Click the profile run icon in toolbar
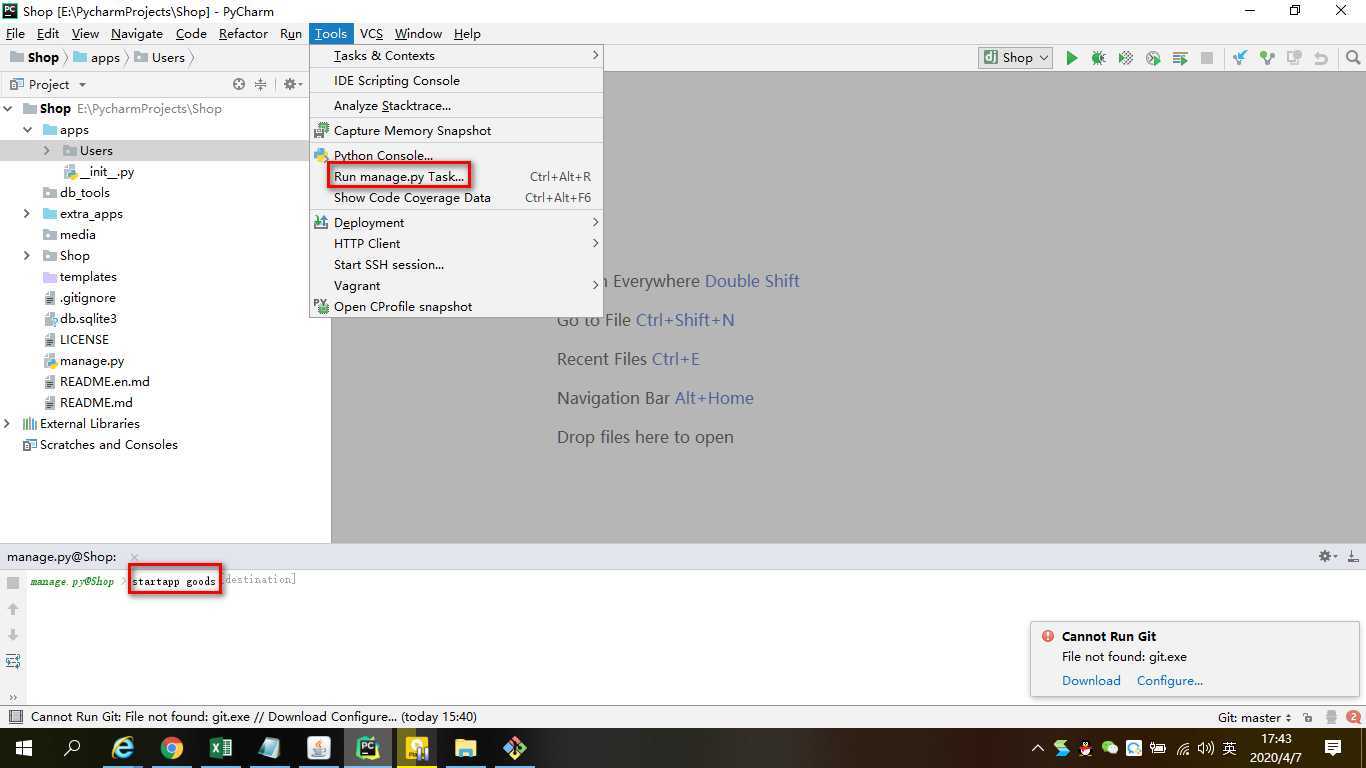 pyautogui.click(x=1153, y=58)
